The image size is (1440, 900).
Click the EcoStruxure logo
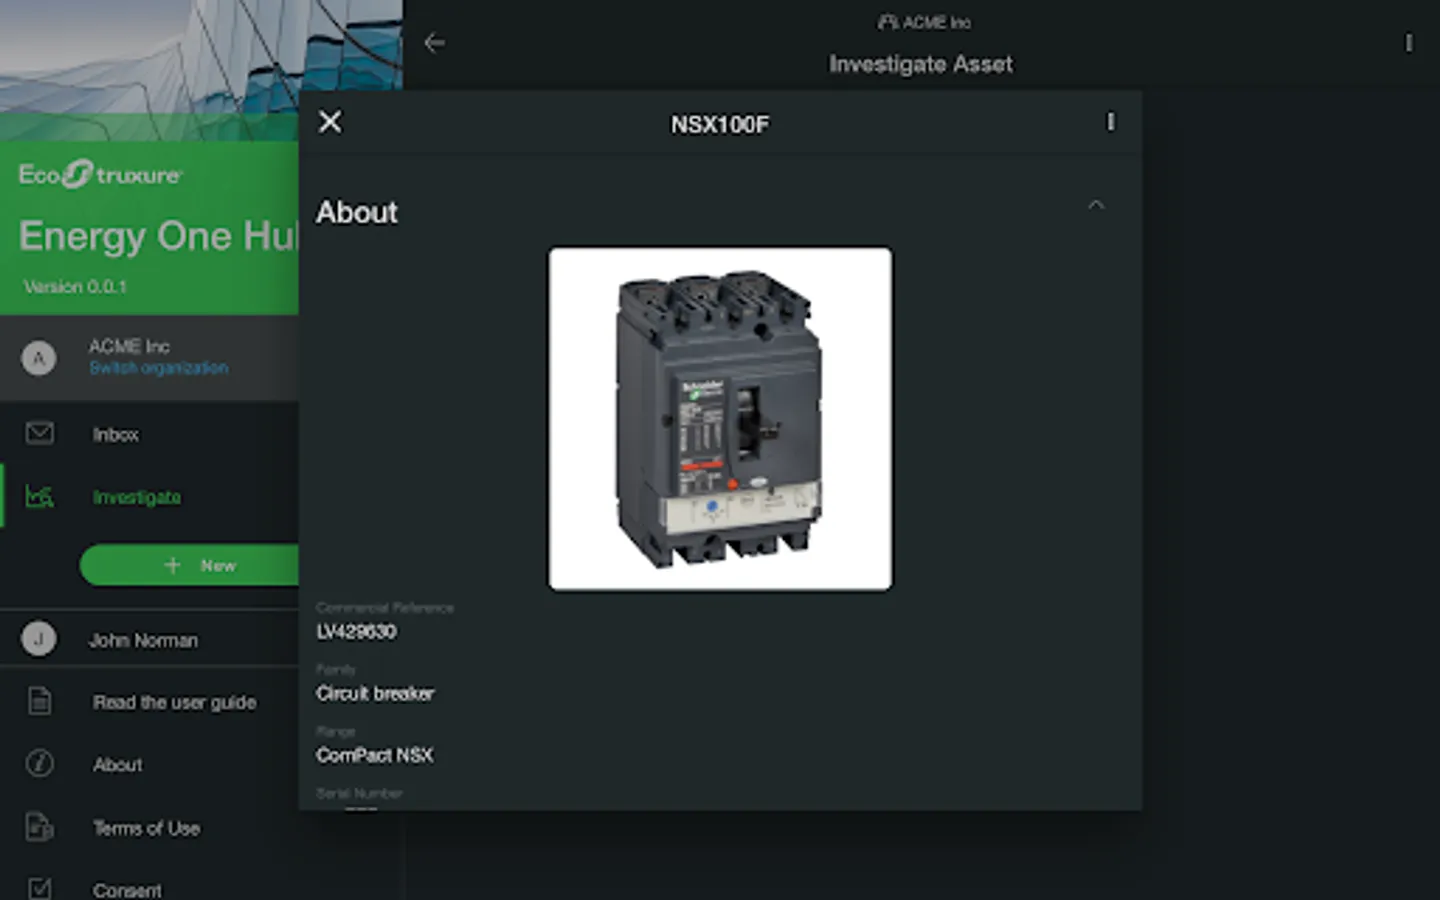[100, 175]
